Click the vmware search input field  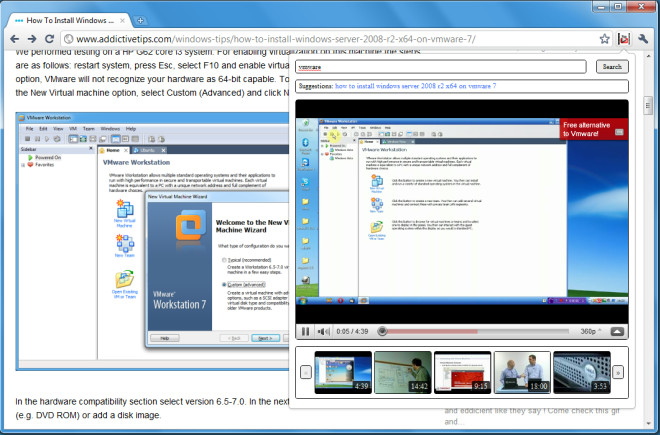(441, 67)
